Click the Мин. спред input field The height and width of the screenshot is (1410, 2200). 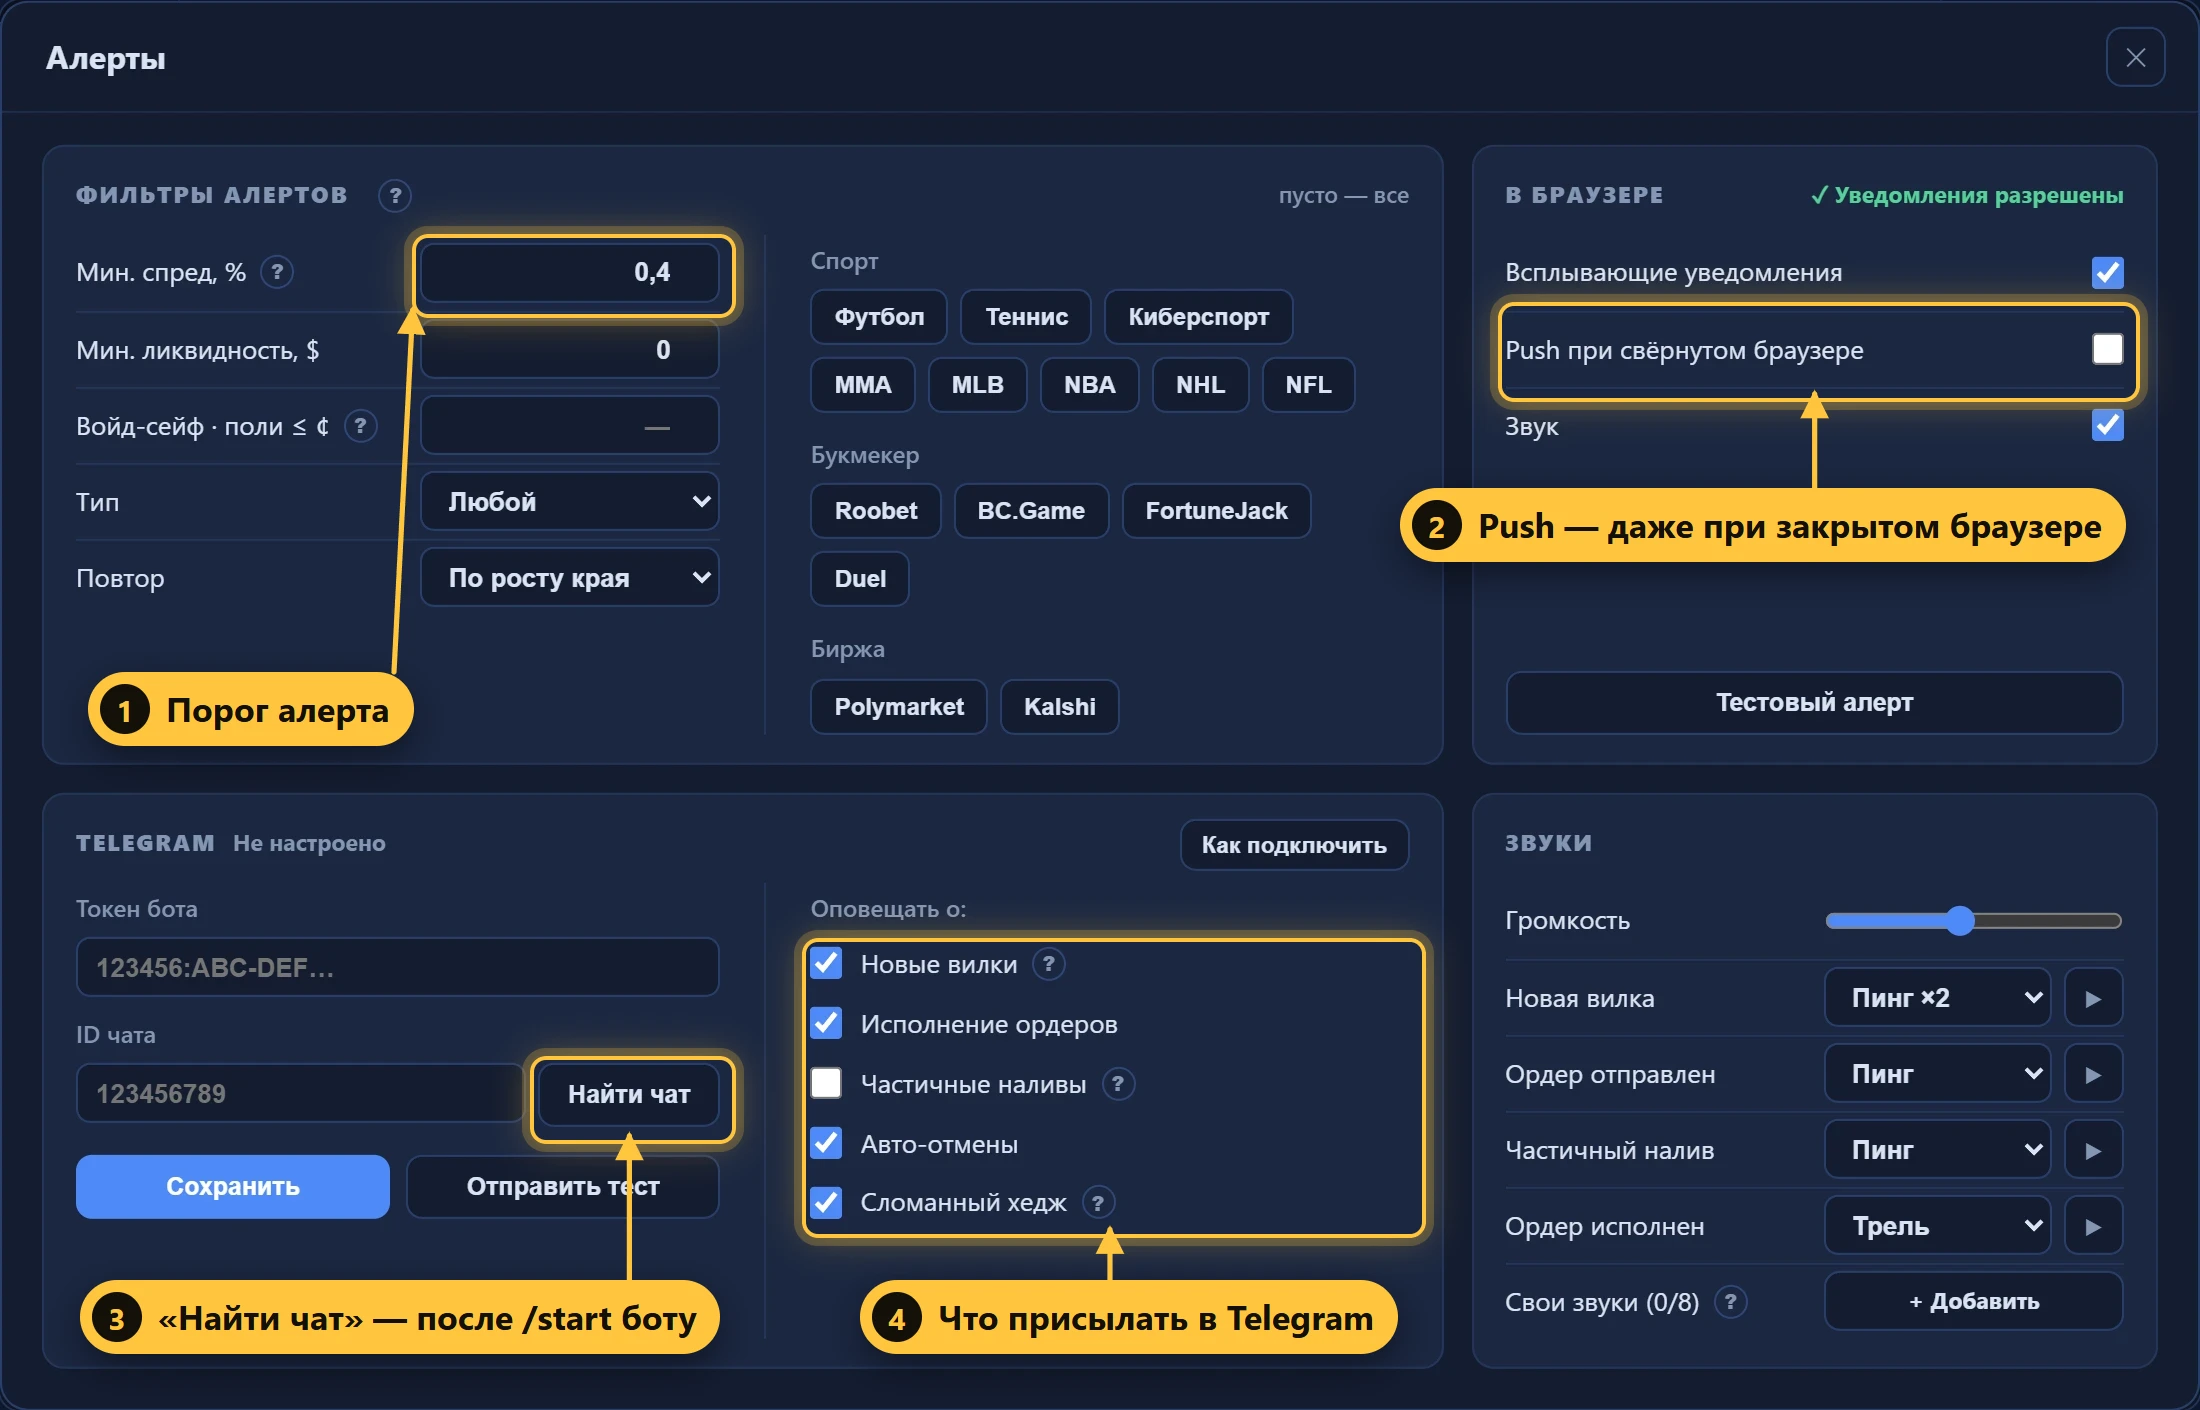570,272
